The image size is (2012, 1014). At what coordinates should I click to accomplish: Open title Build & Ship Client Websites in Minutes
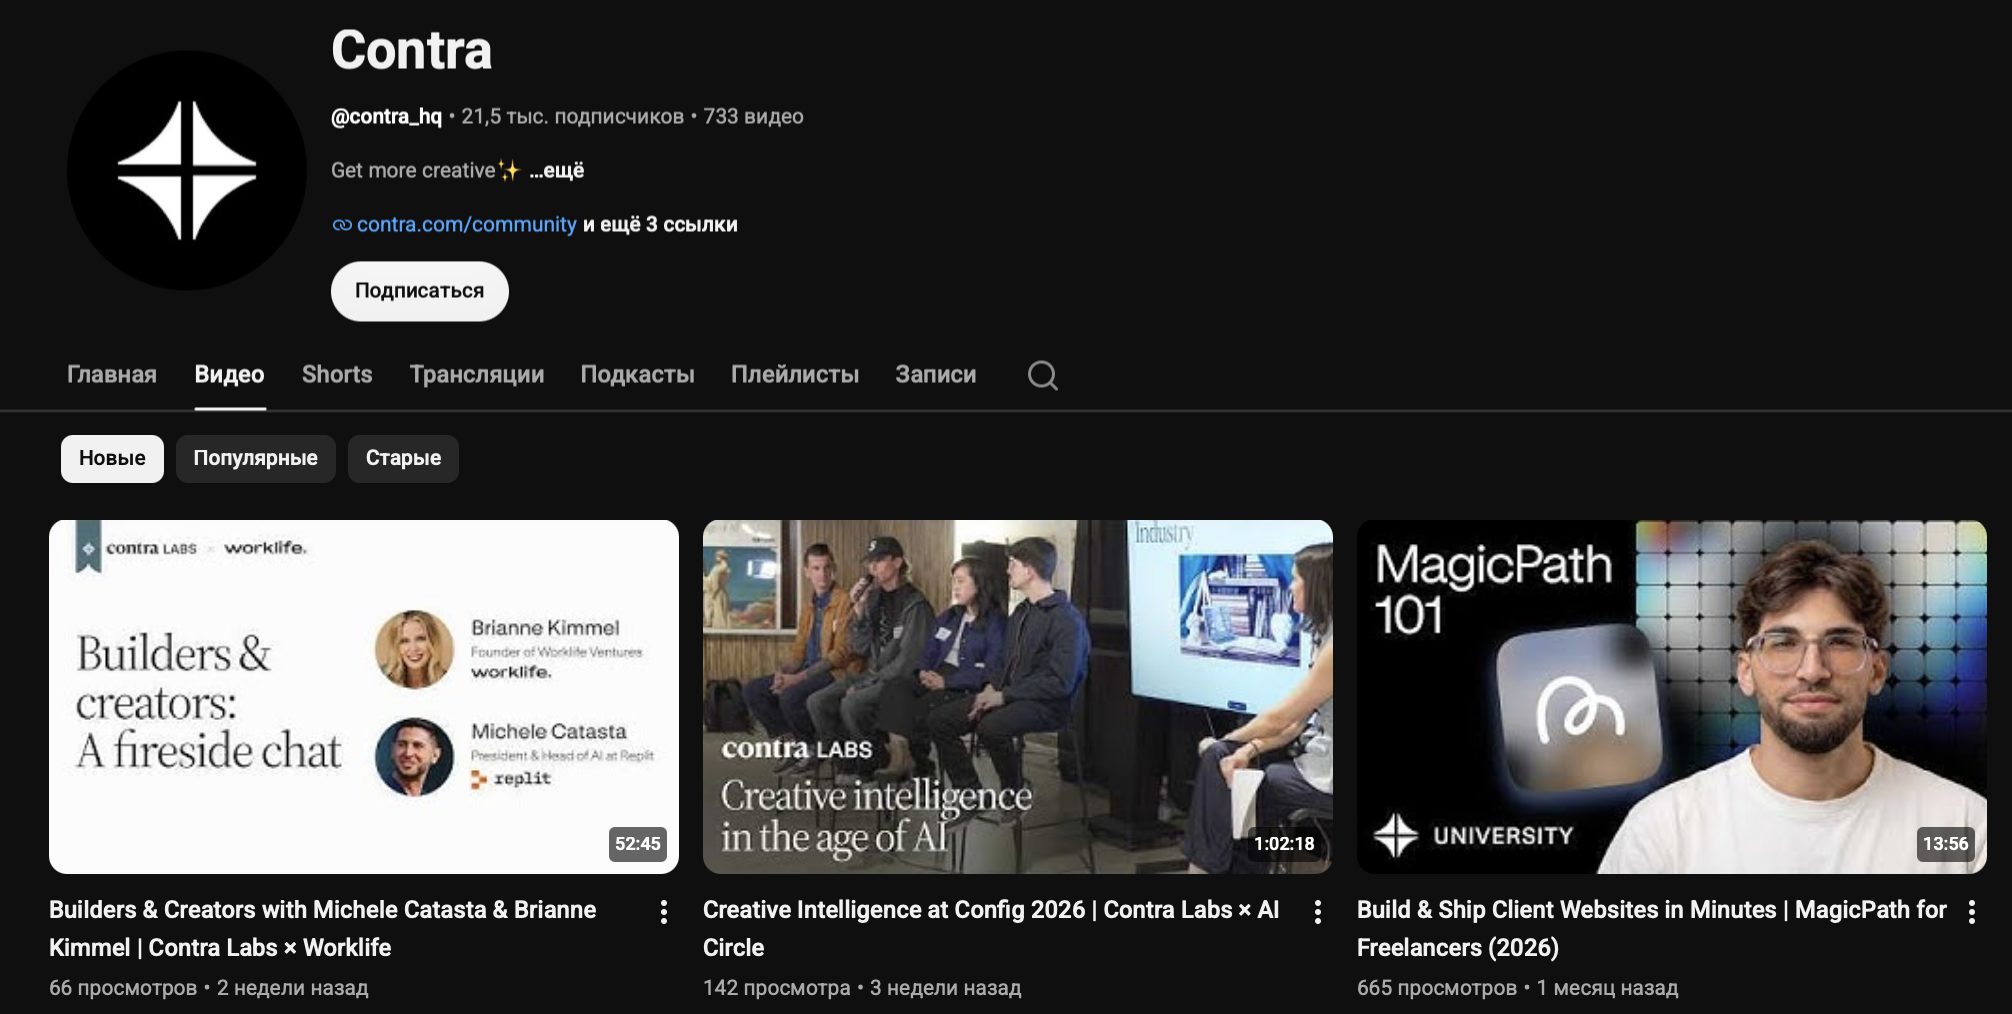coord(1652,929)
